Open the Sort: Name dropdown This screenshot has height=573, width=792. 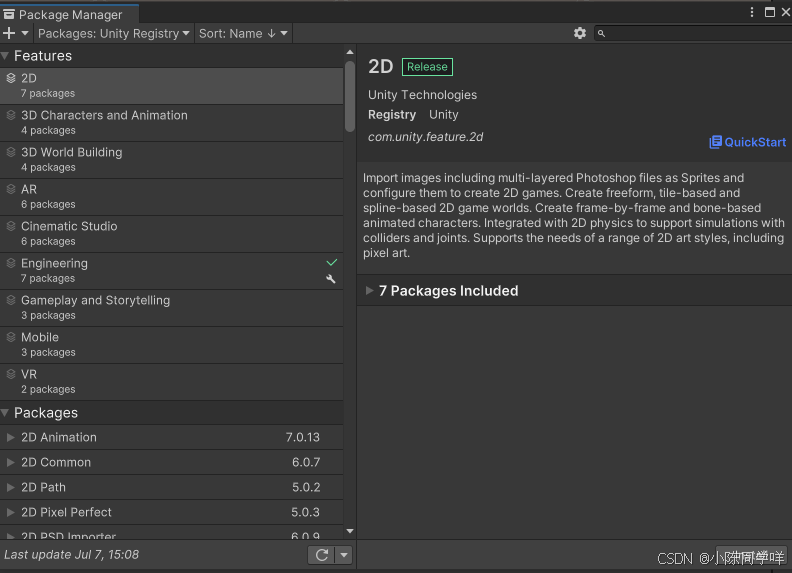243,33
